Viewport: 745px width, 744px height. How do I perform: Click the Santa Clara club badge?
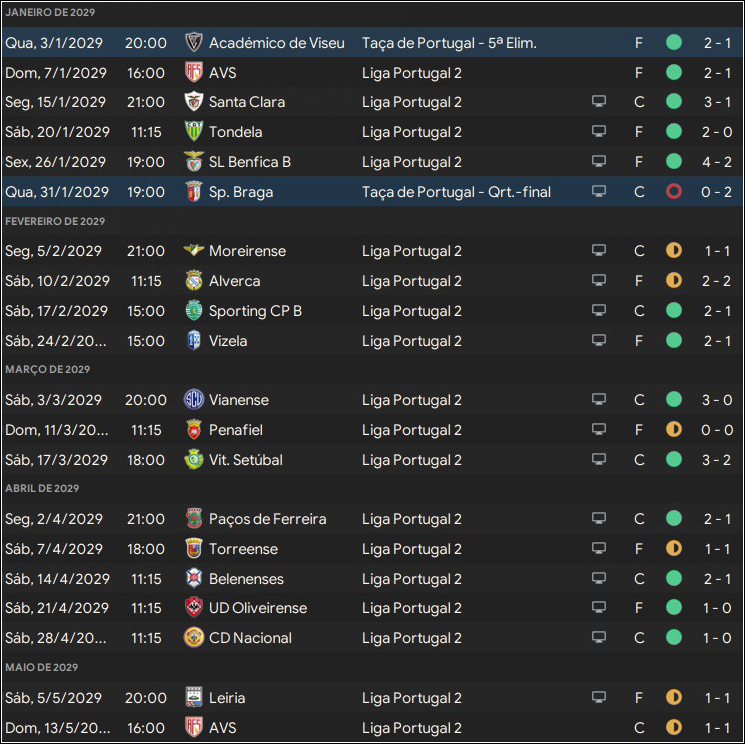click(x=193, y=102)
